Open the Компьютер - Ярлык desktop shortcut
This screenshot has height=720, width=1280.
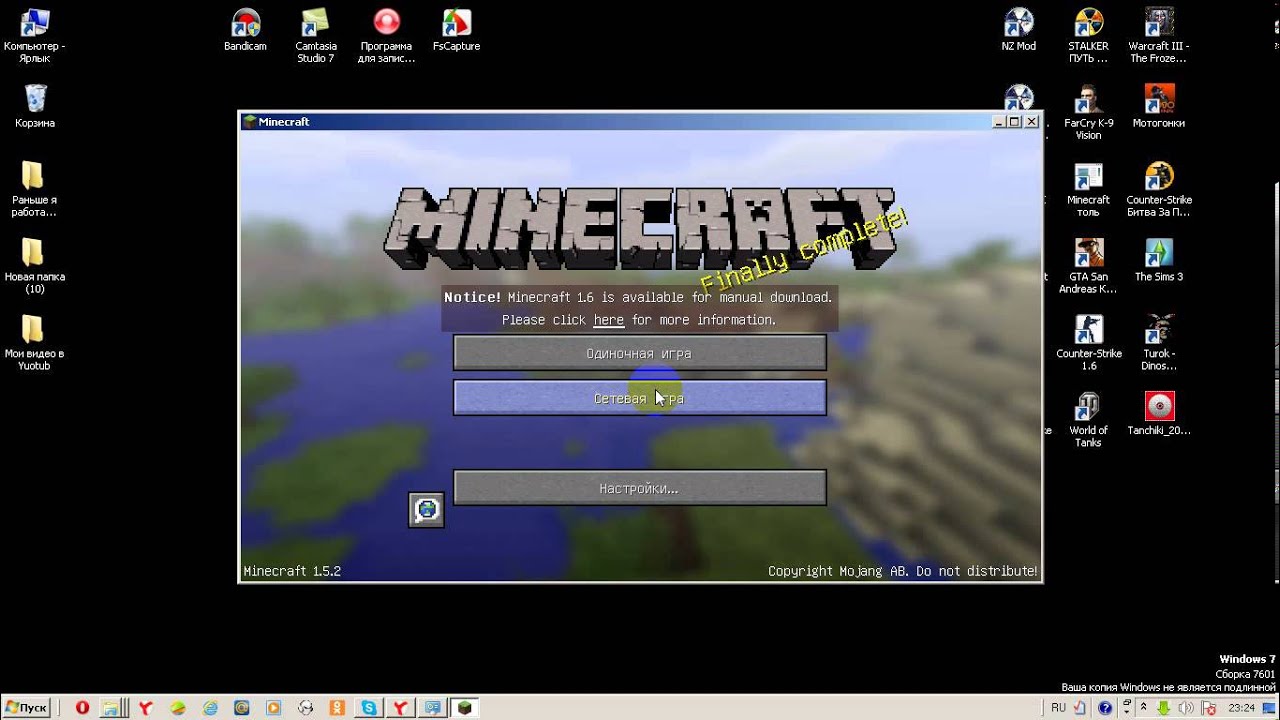34,36
